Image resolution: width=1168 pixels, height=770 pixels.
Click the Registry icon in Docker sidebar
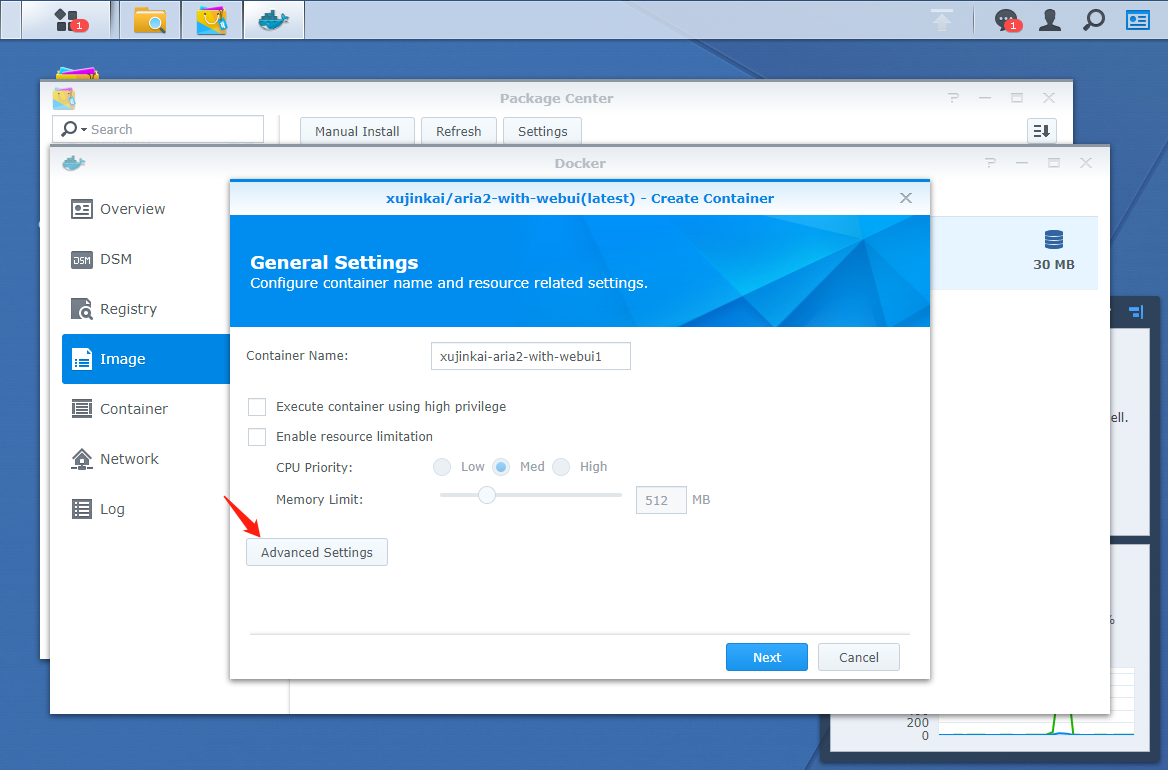coord(81,309)
